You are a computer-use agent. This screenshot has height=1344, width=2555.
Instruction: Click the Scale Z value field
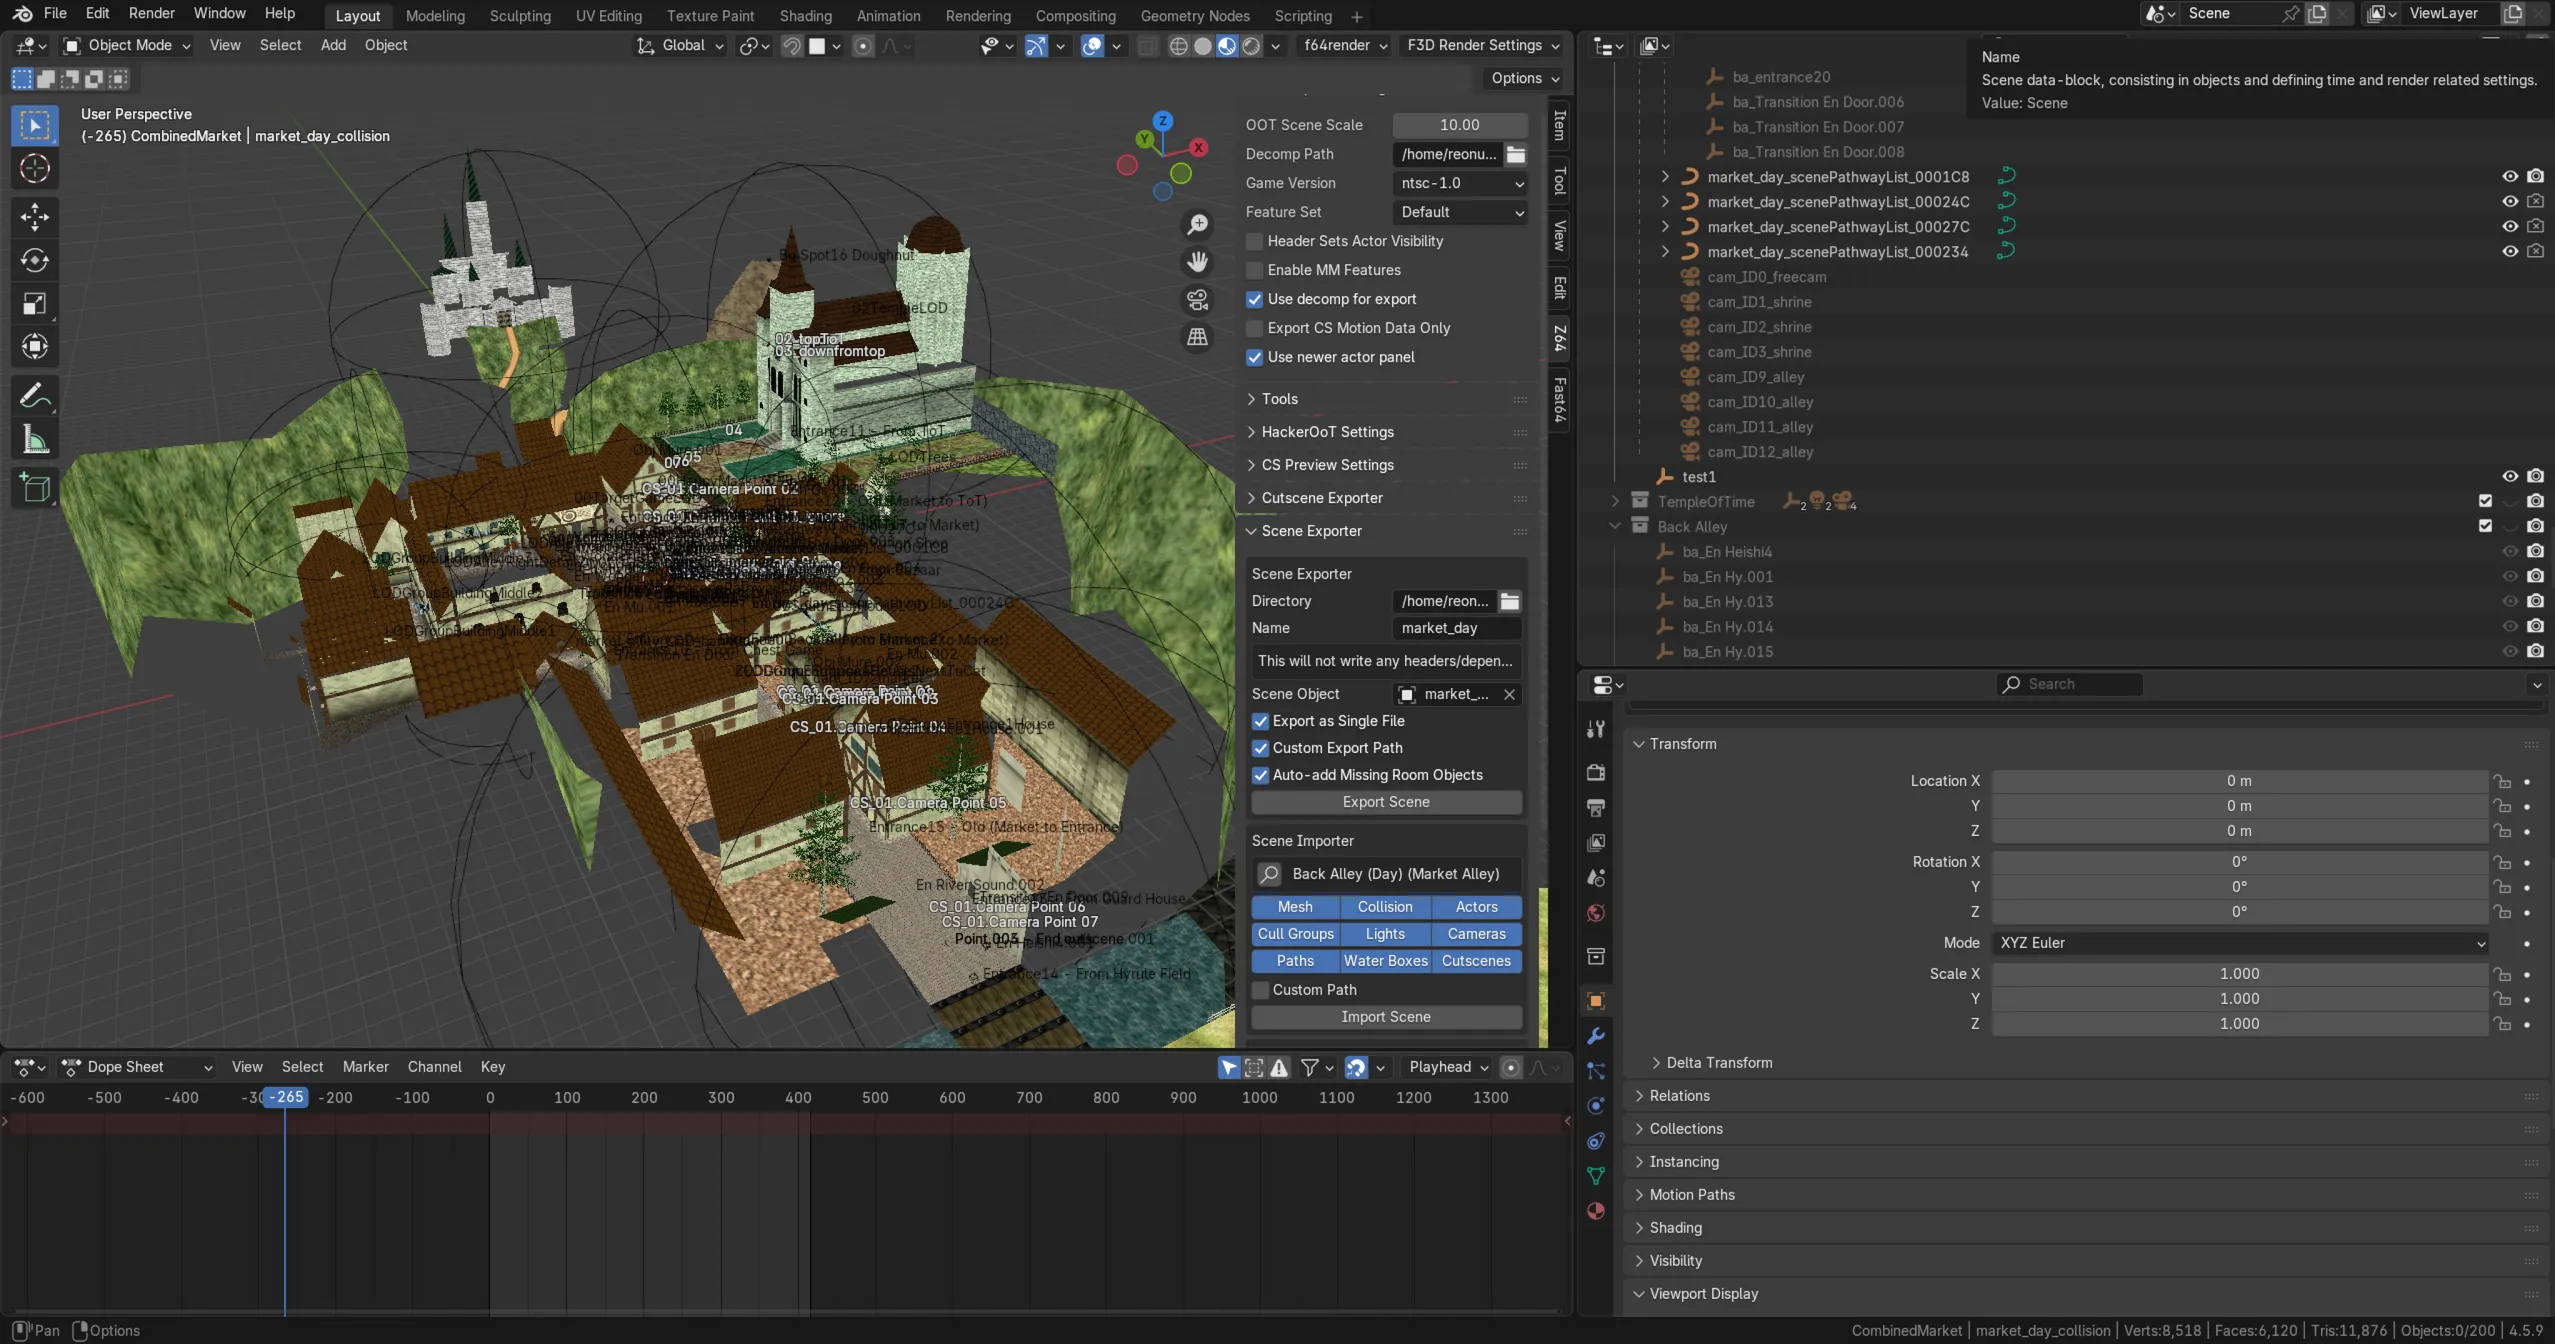(2239, 1024)
